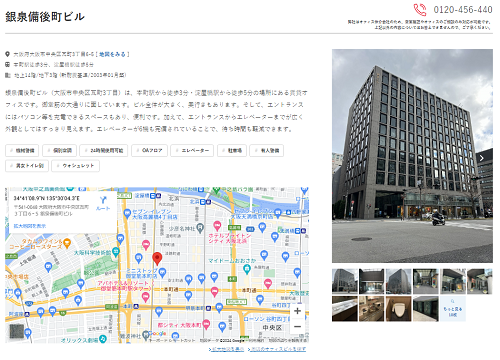
Task: Click the red phone icon beside 0120-456-440
Action: 420,10
